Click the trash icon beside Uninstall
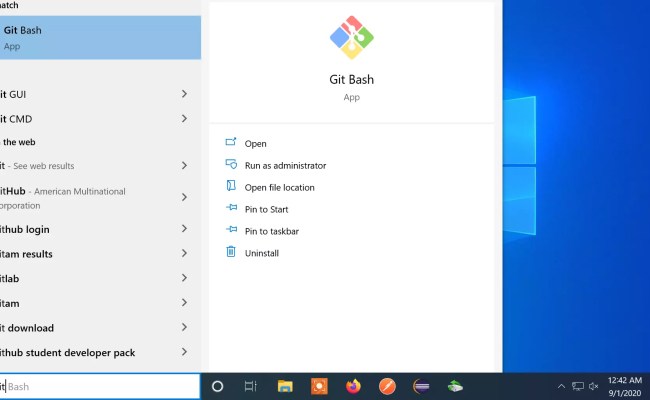The width and height of the screenshot is (650, 400). 231,251
